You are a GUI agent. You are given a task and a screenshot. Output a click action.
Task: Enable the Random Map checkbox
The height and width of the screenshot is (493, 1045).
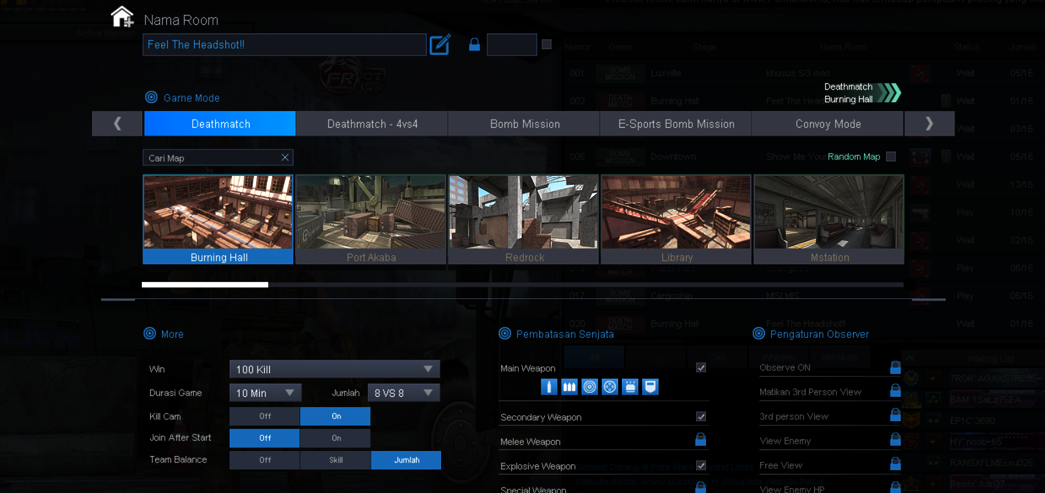[x=891, y=157]
